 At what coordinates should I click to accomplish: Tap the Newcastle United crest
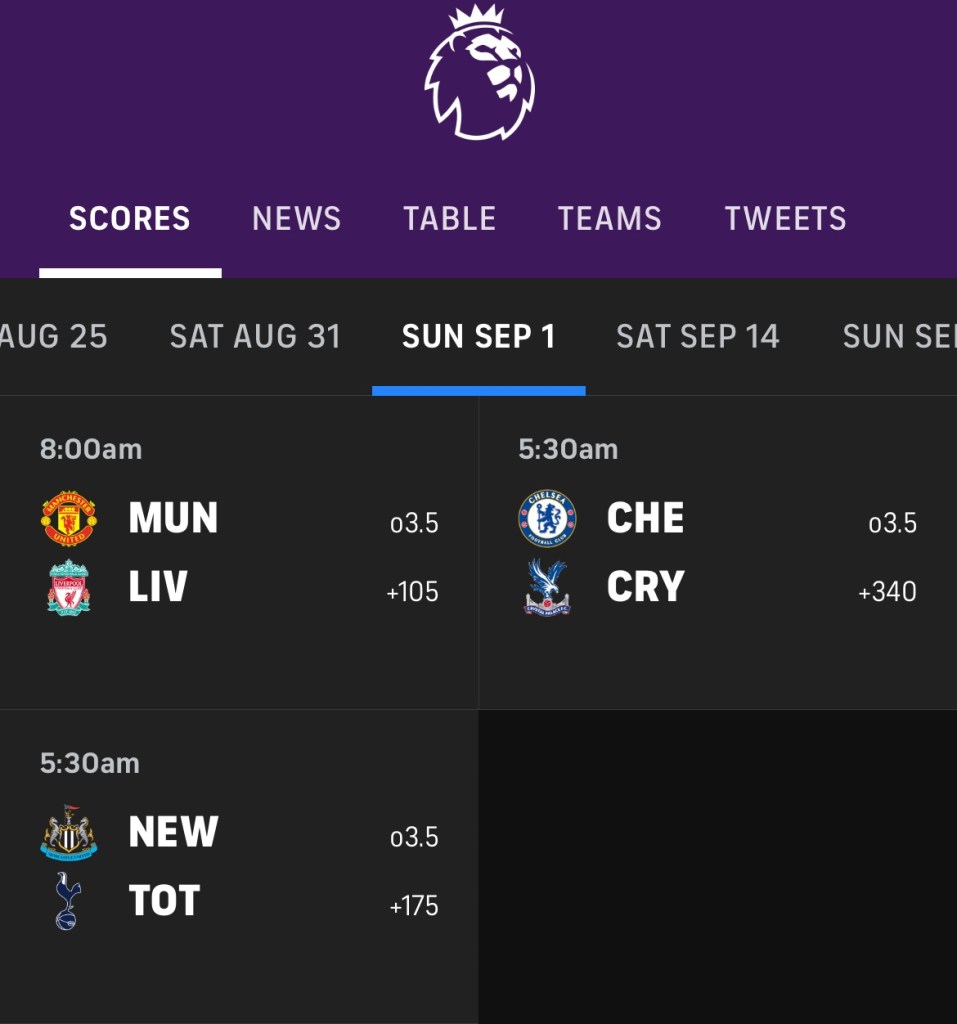click(x=68, y=832)
